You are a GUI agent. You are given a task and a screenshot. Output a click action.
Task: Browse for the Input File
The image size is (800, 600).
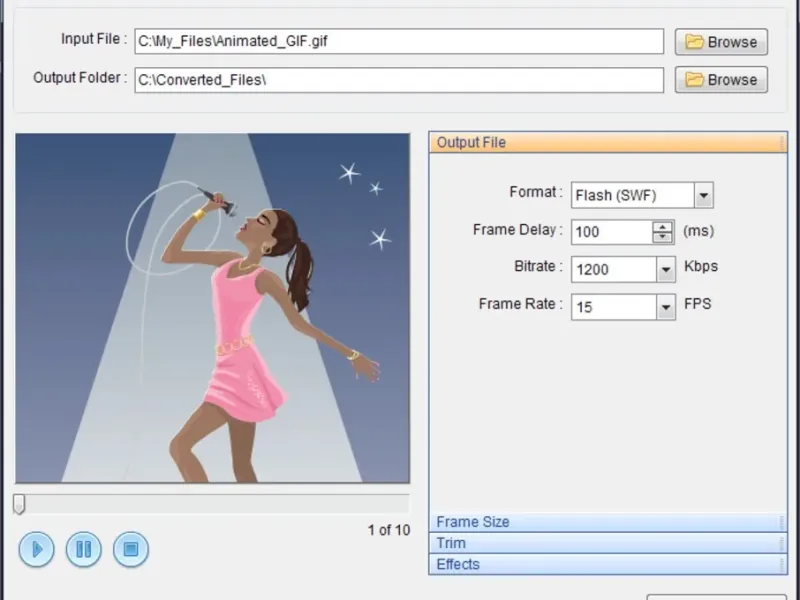pyautogui.click(x=721, y=42)
